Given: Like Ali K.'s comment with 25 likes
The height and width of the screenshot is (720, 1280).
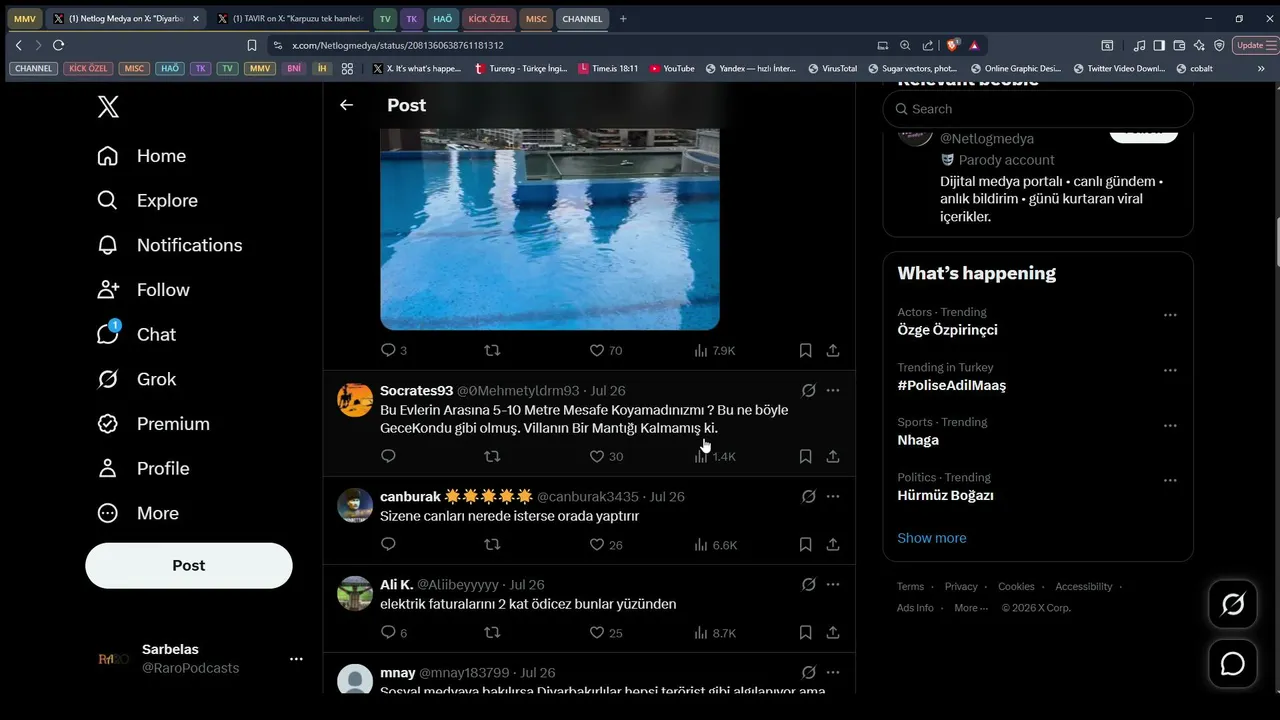Looking at the screenshot, I should (605, 633).
